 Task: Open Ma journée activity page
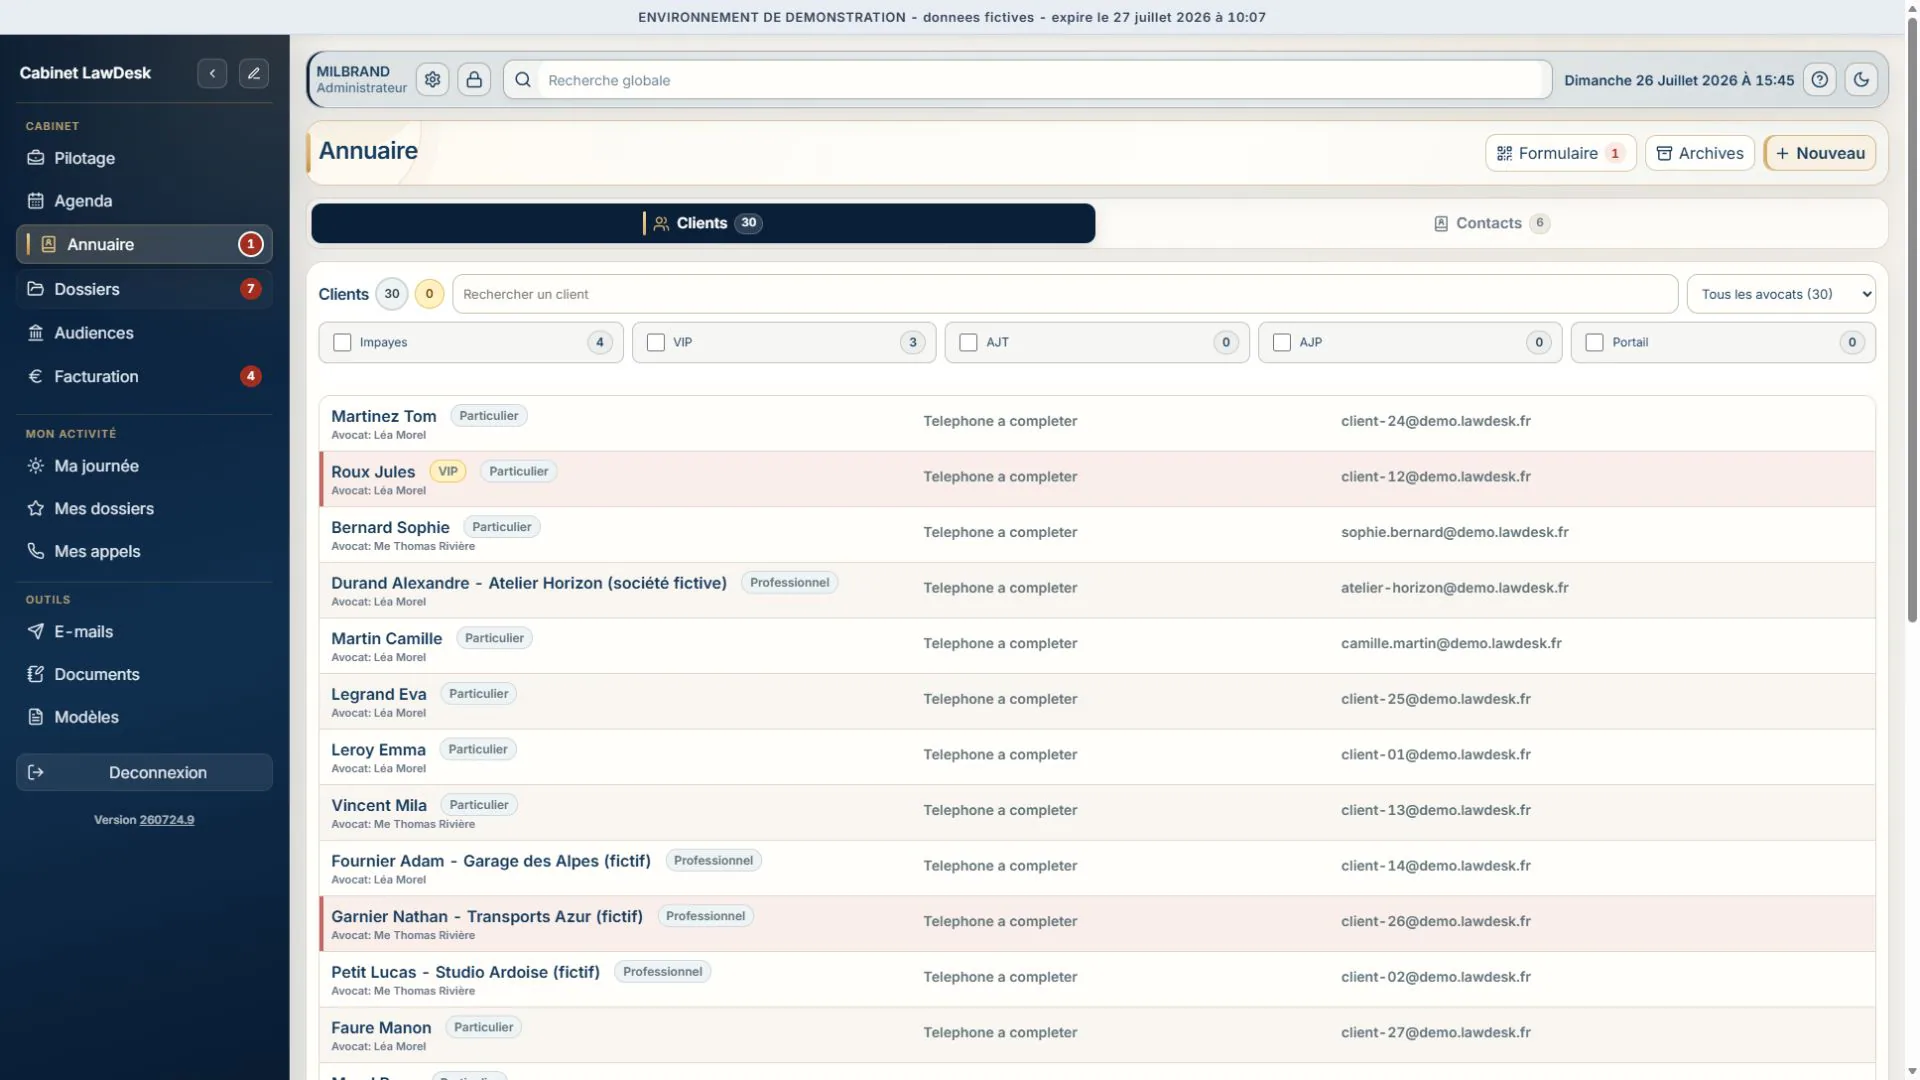click(x=144, y=466)
